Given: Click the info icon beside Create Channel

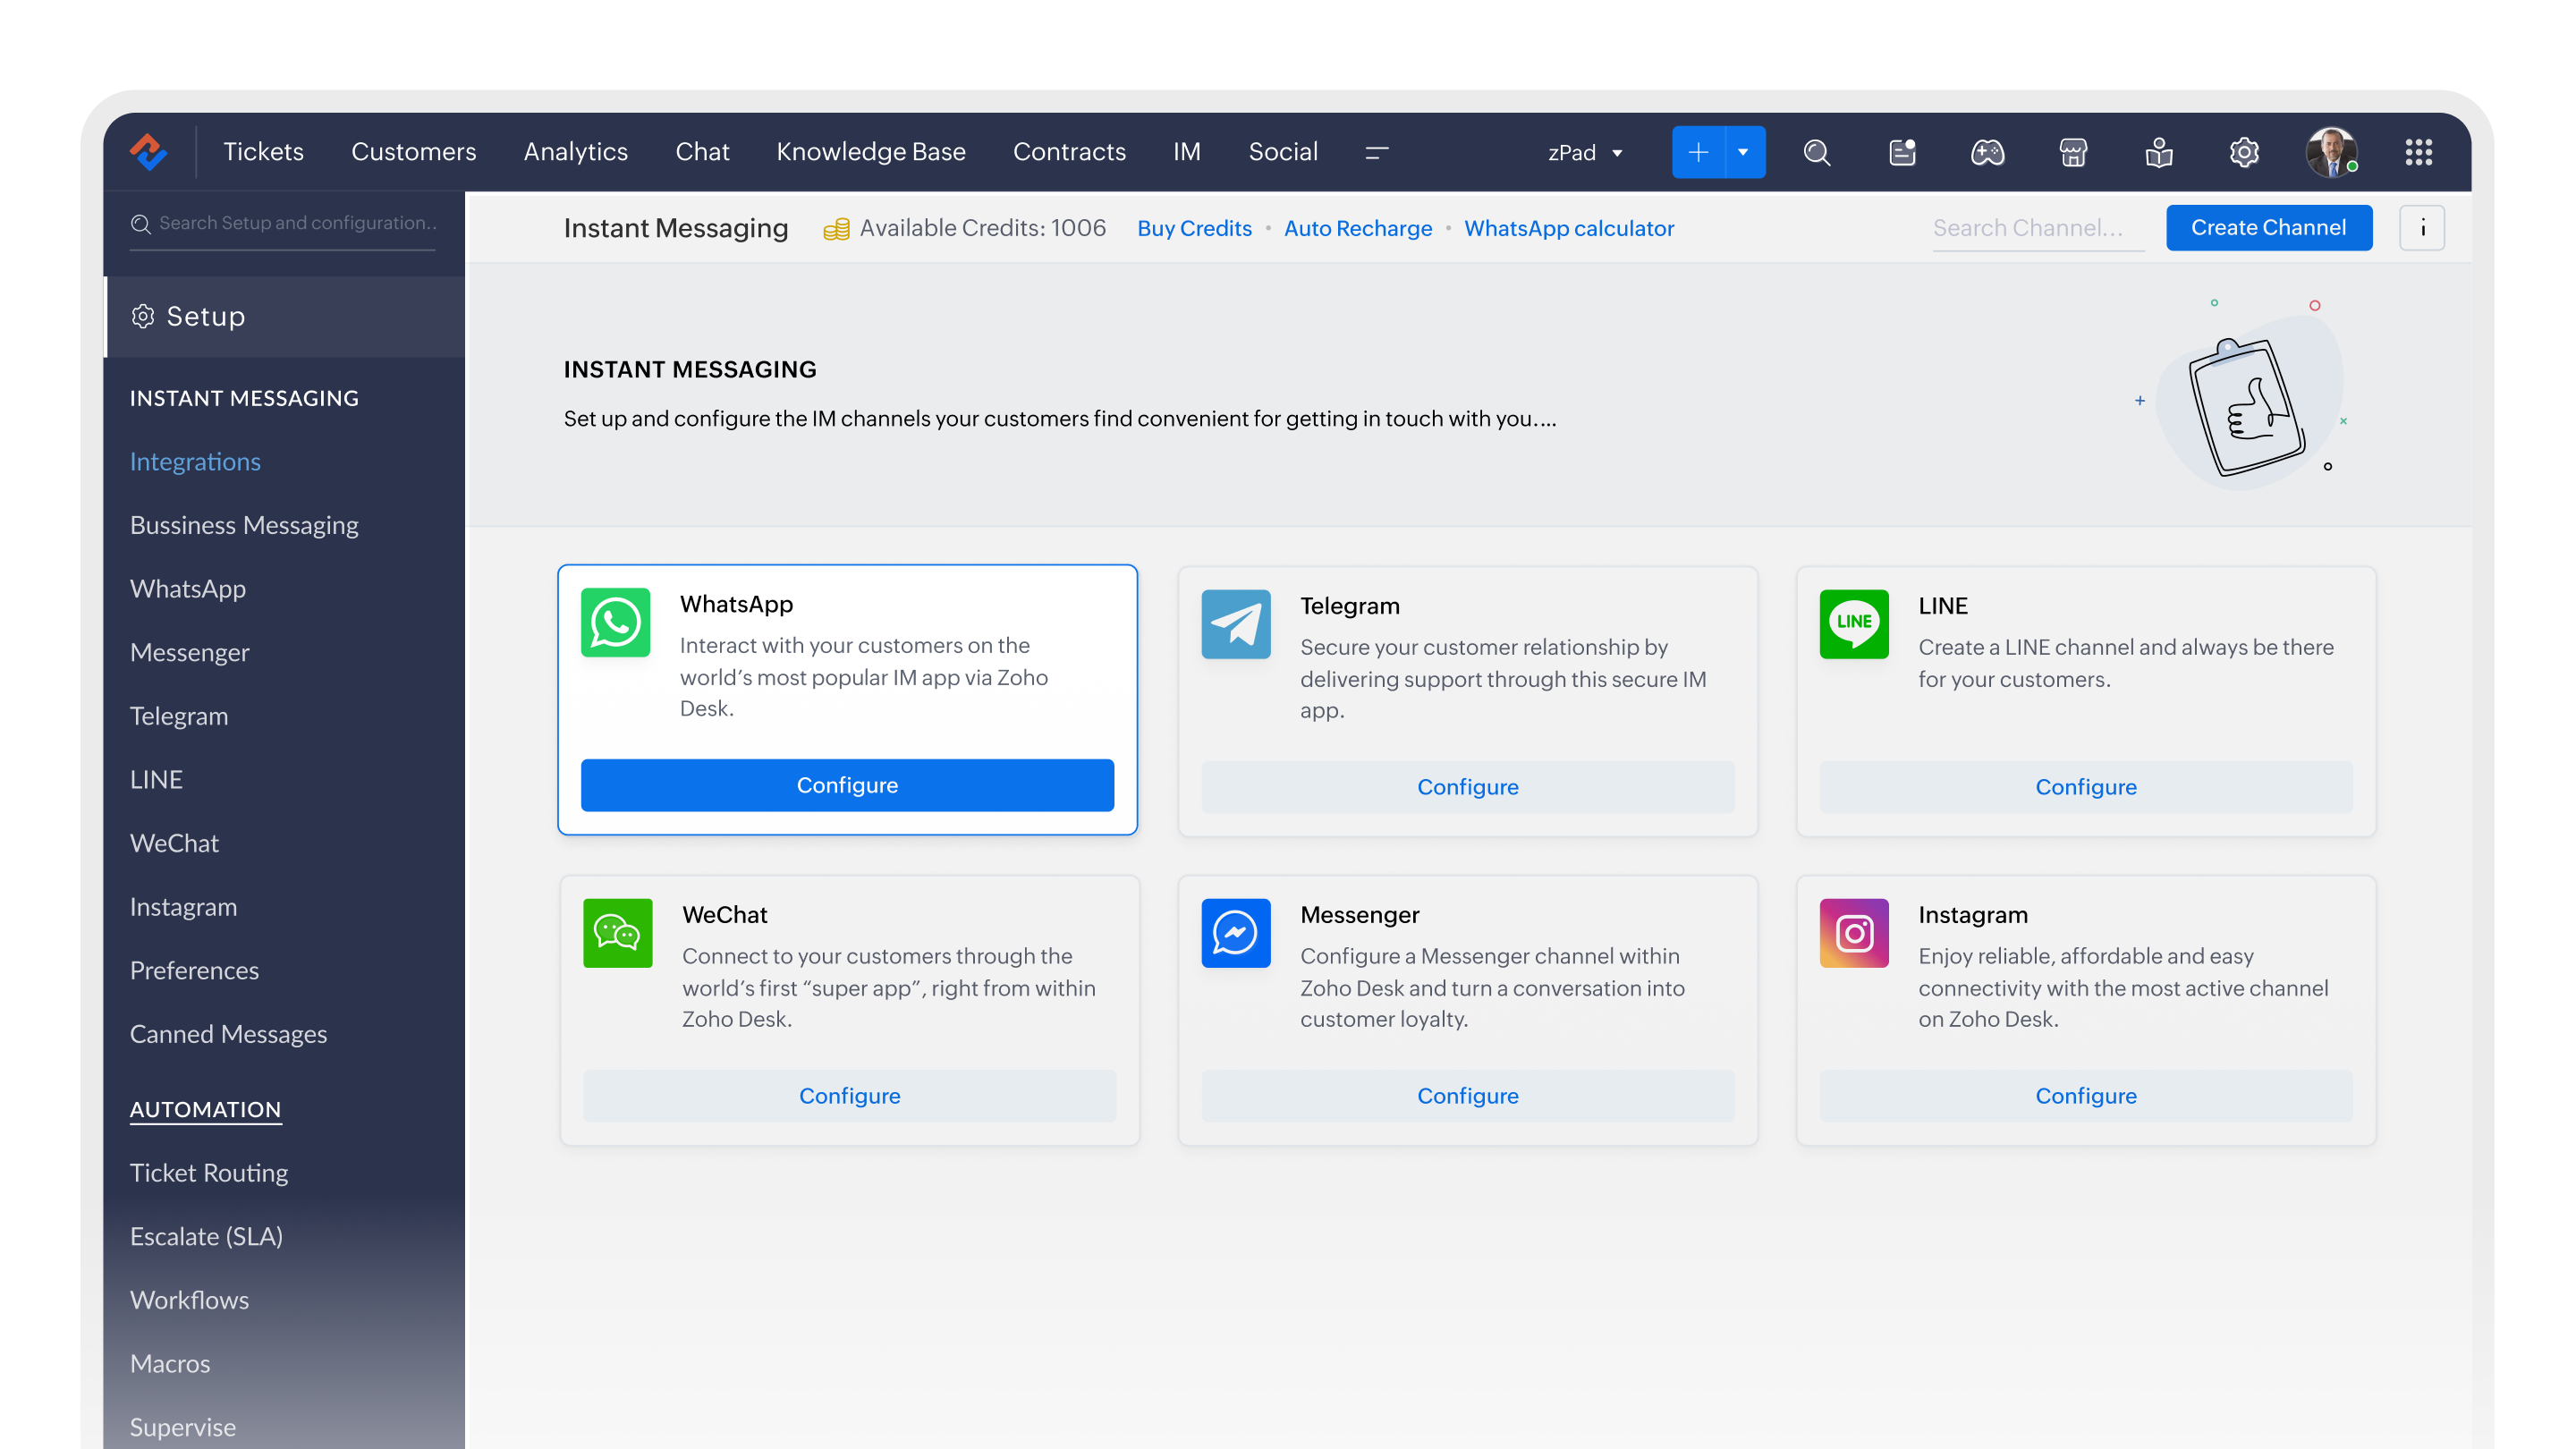Looking at the screenshot, I should click(x=2422, y=228).
